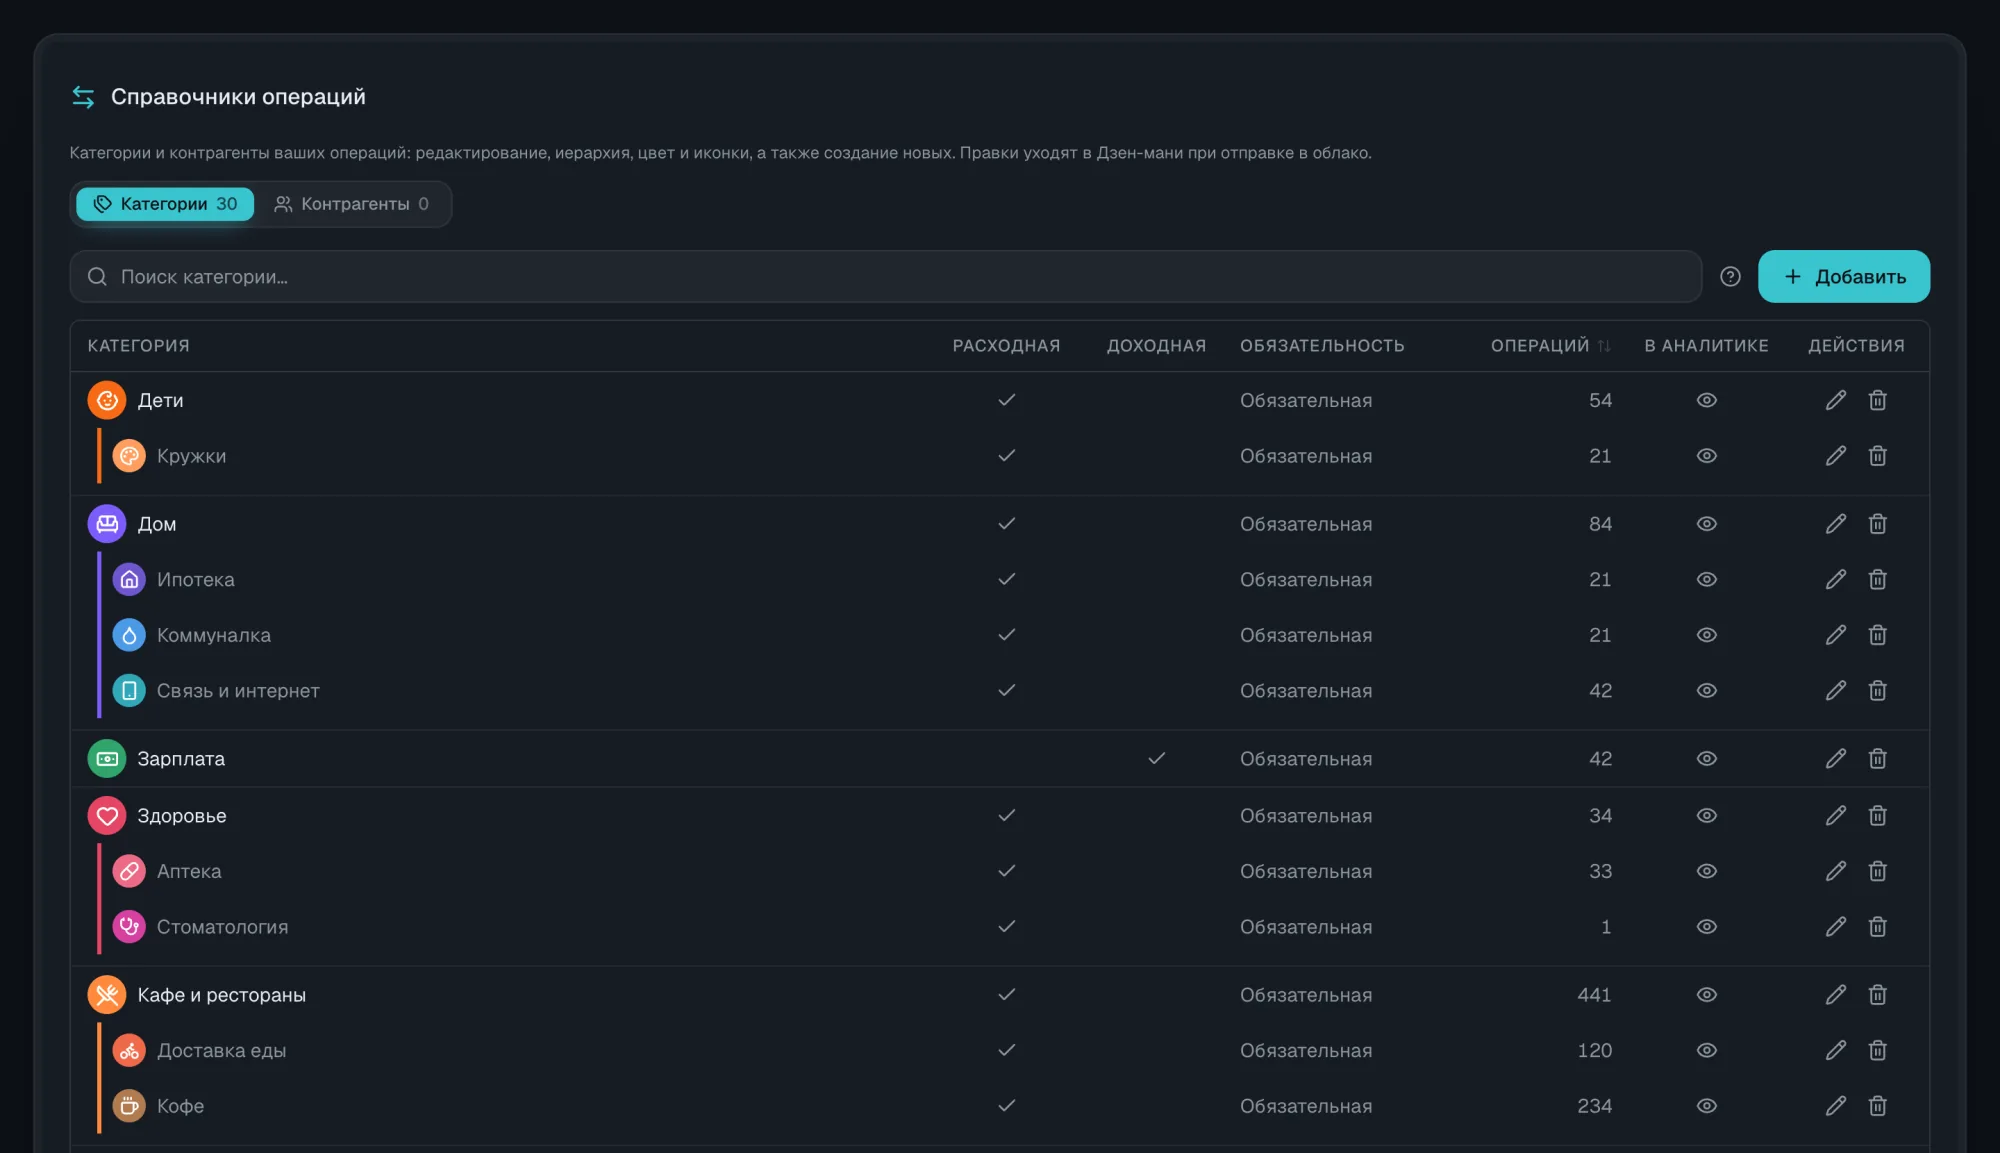
Task: Toggle analytics visibility for Ипотека
Action: [x=1706, y=580]
